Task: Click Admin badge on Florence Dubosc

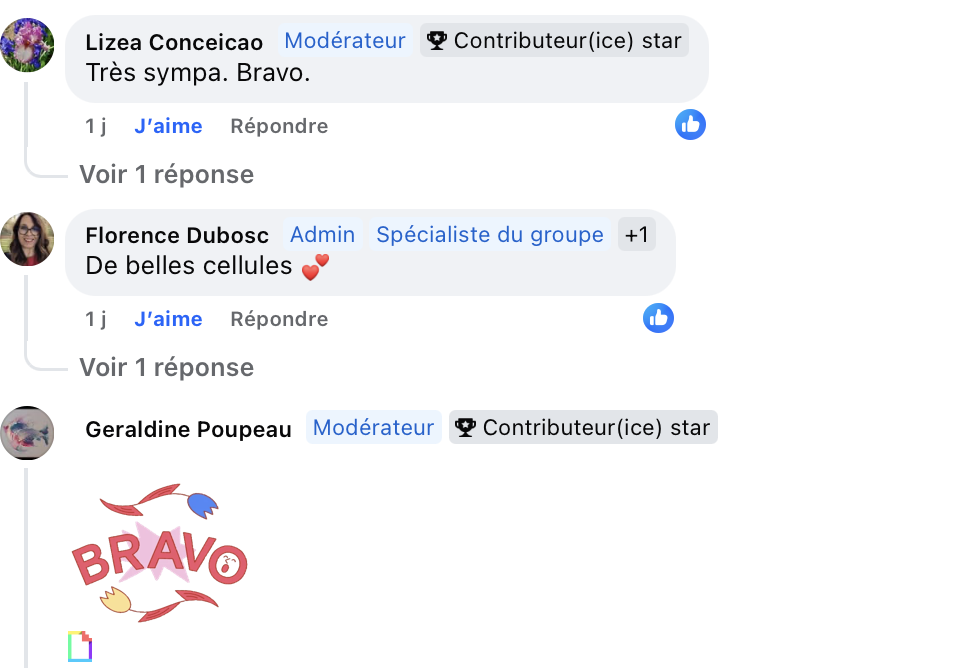Action: pyautogui.click(x=323, y=234)
